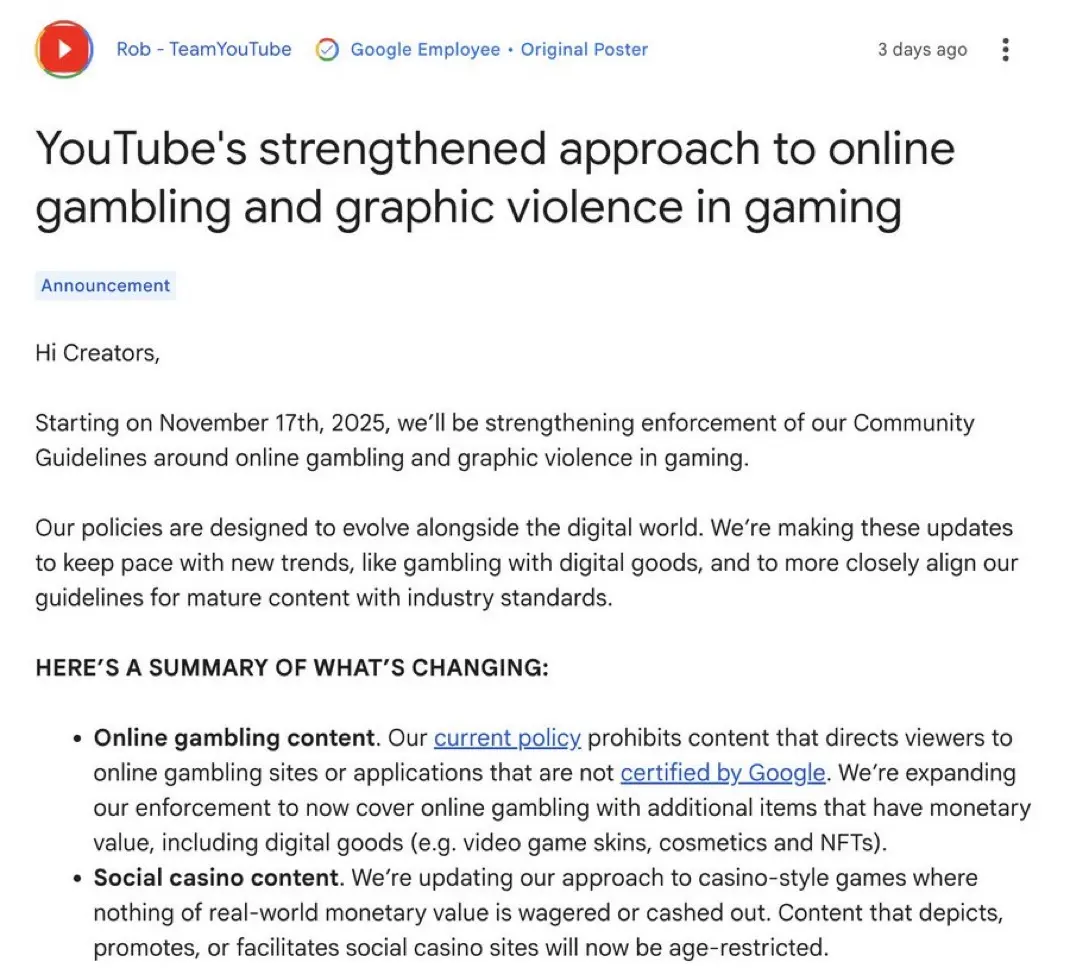The width and height of the screenshot is (1070, 968).
Task: Click the Original Poster label
Action: tap(584, 50)
